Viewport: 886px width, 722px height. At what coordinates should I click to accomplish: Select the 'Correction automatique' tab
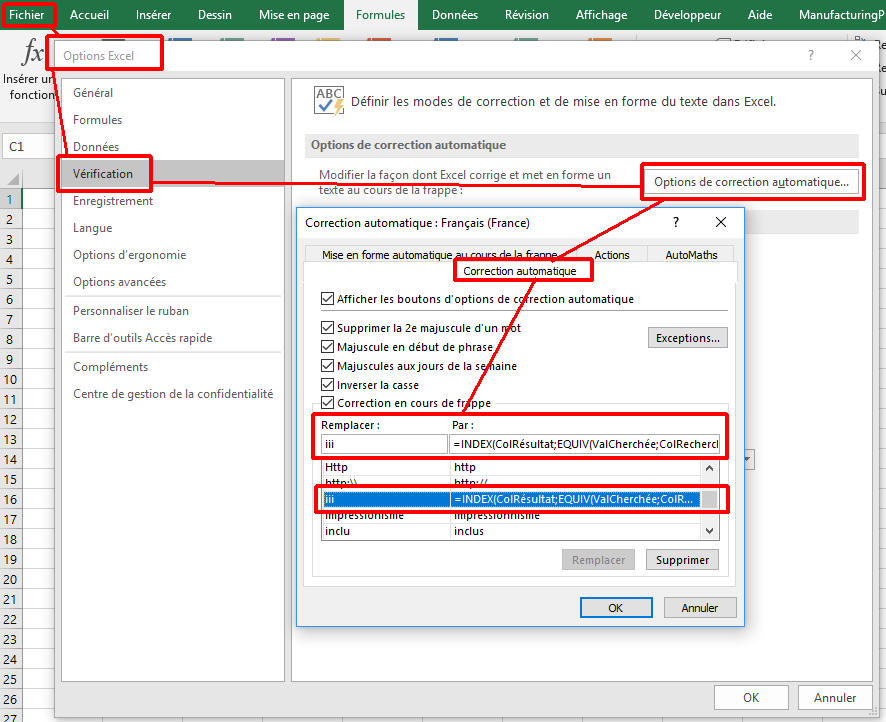pos(520,271)
